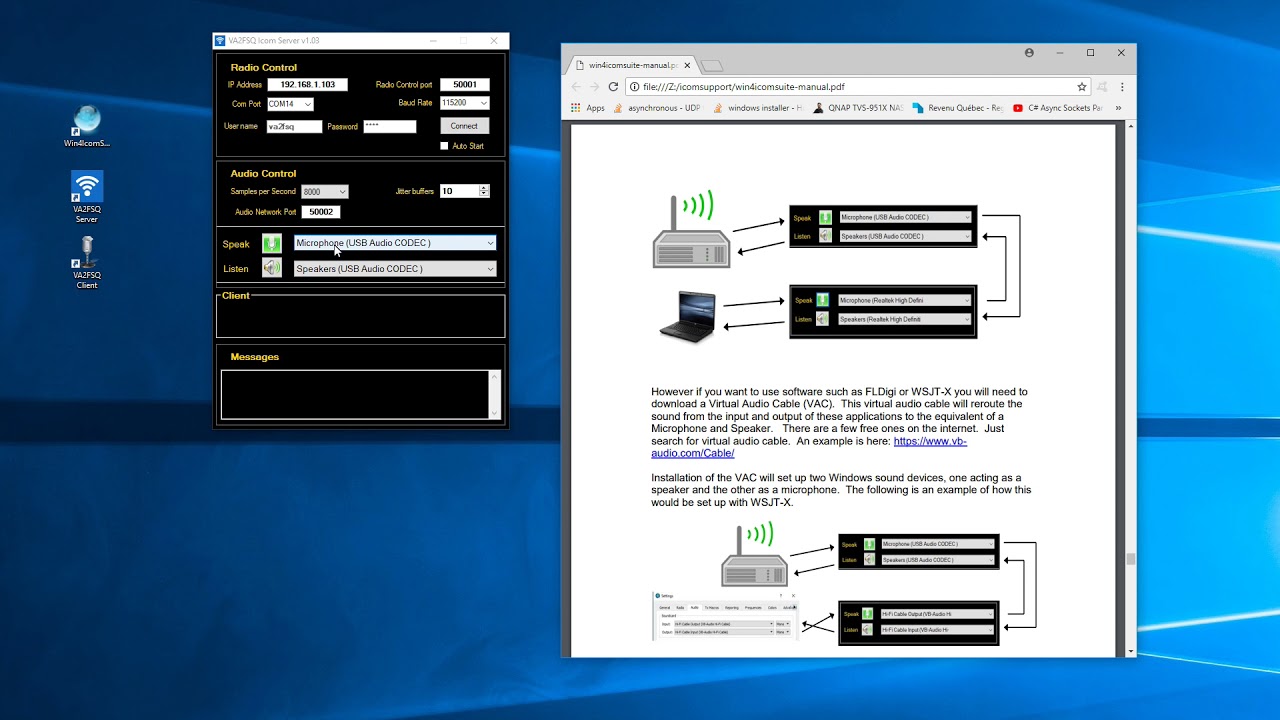Viewport: 1280px width, 720px height.
Task: View site information icon in the address bar
Action: tap(634, 87)
